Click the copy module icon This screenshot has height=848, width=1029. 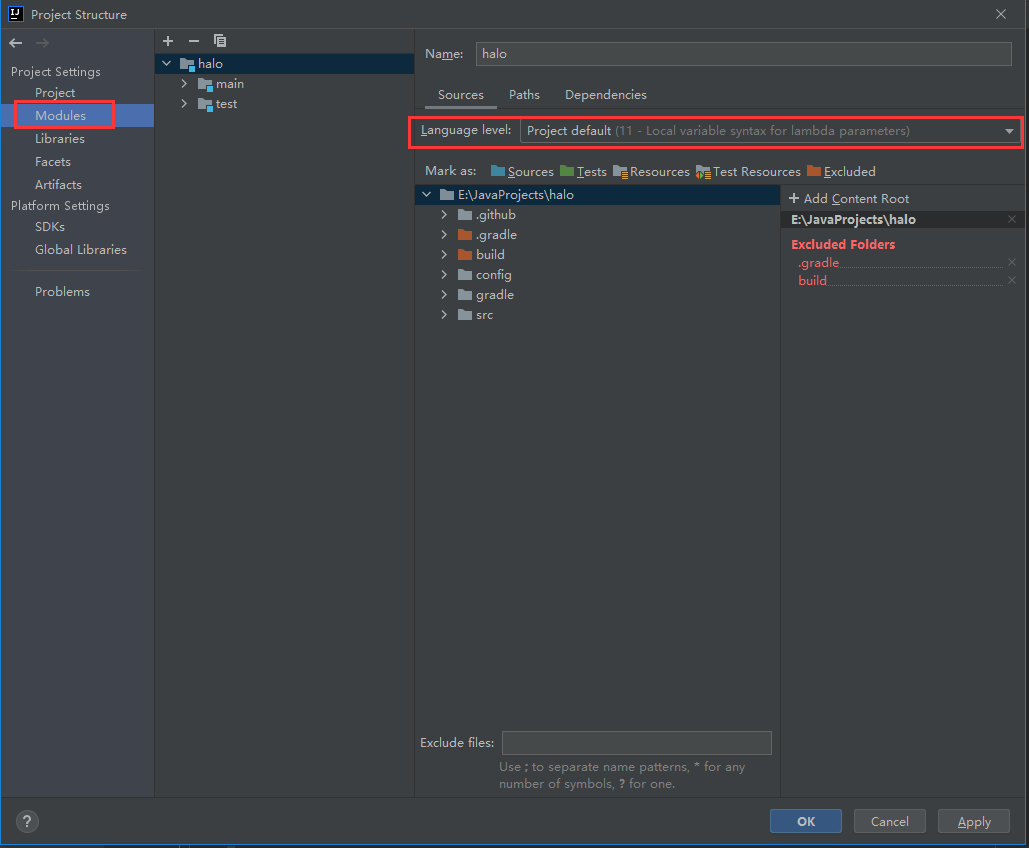(220, 41)
